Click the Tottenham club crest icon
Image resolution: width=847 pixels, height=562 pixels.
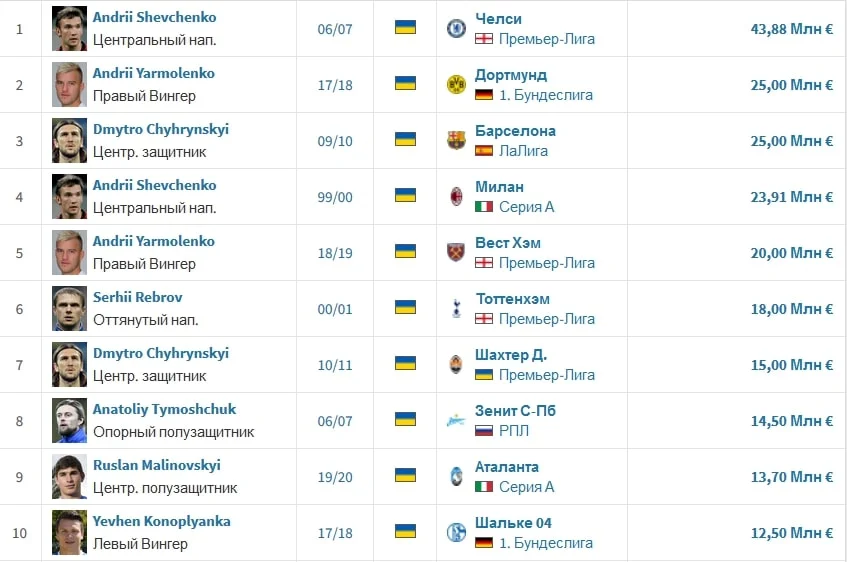[x=456, y=308]
